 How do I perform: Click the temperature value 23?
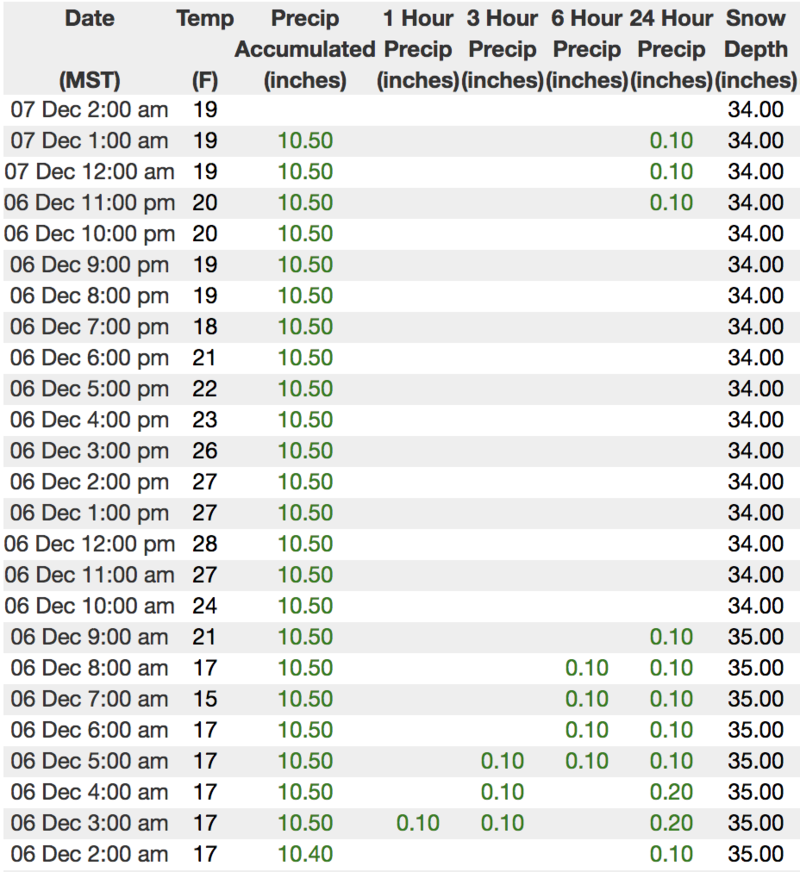coord(204,420)
